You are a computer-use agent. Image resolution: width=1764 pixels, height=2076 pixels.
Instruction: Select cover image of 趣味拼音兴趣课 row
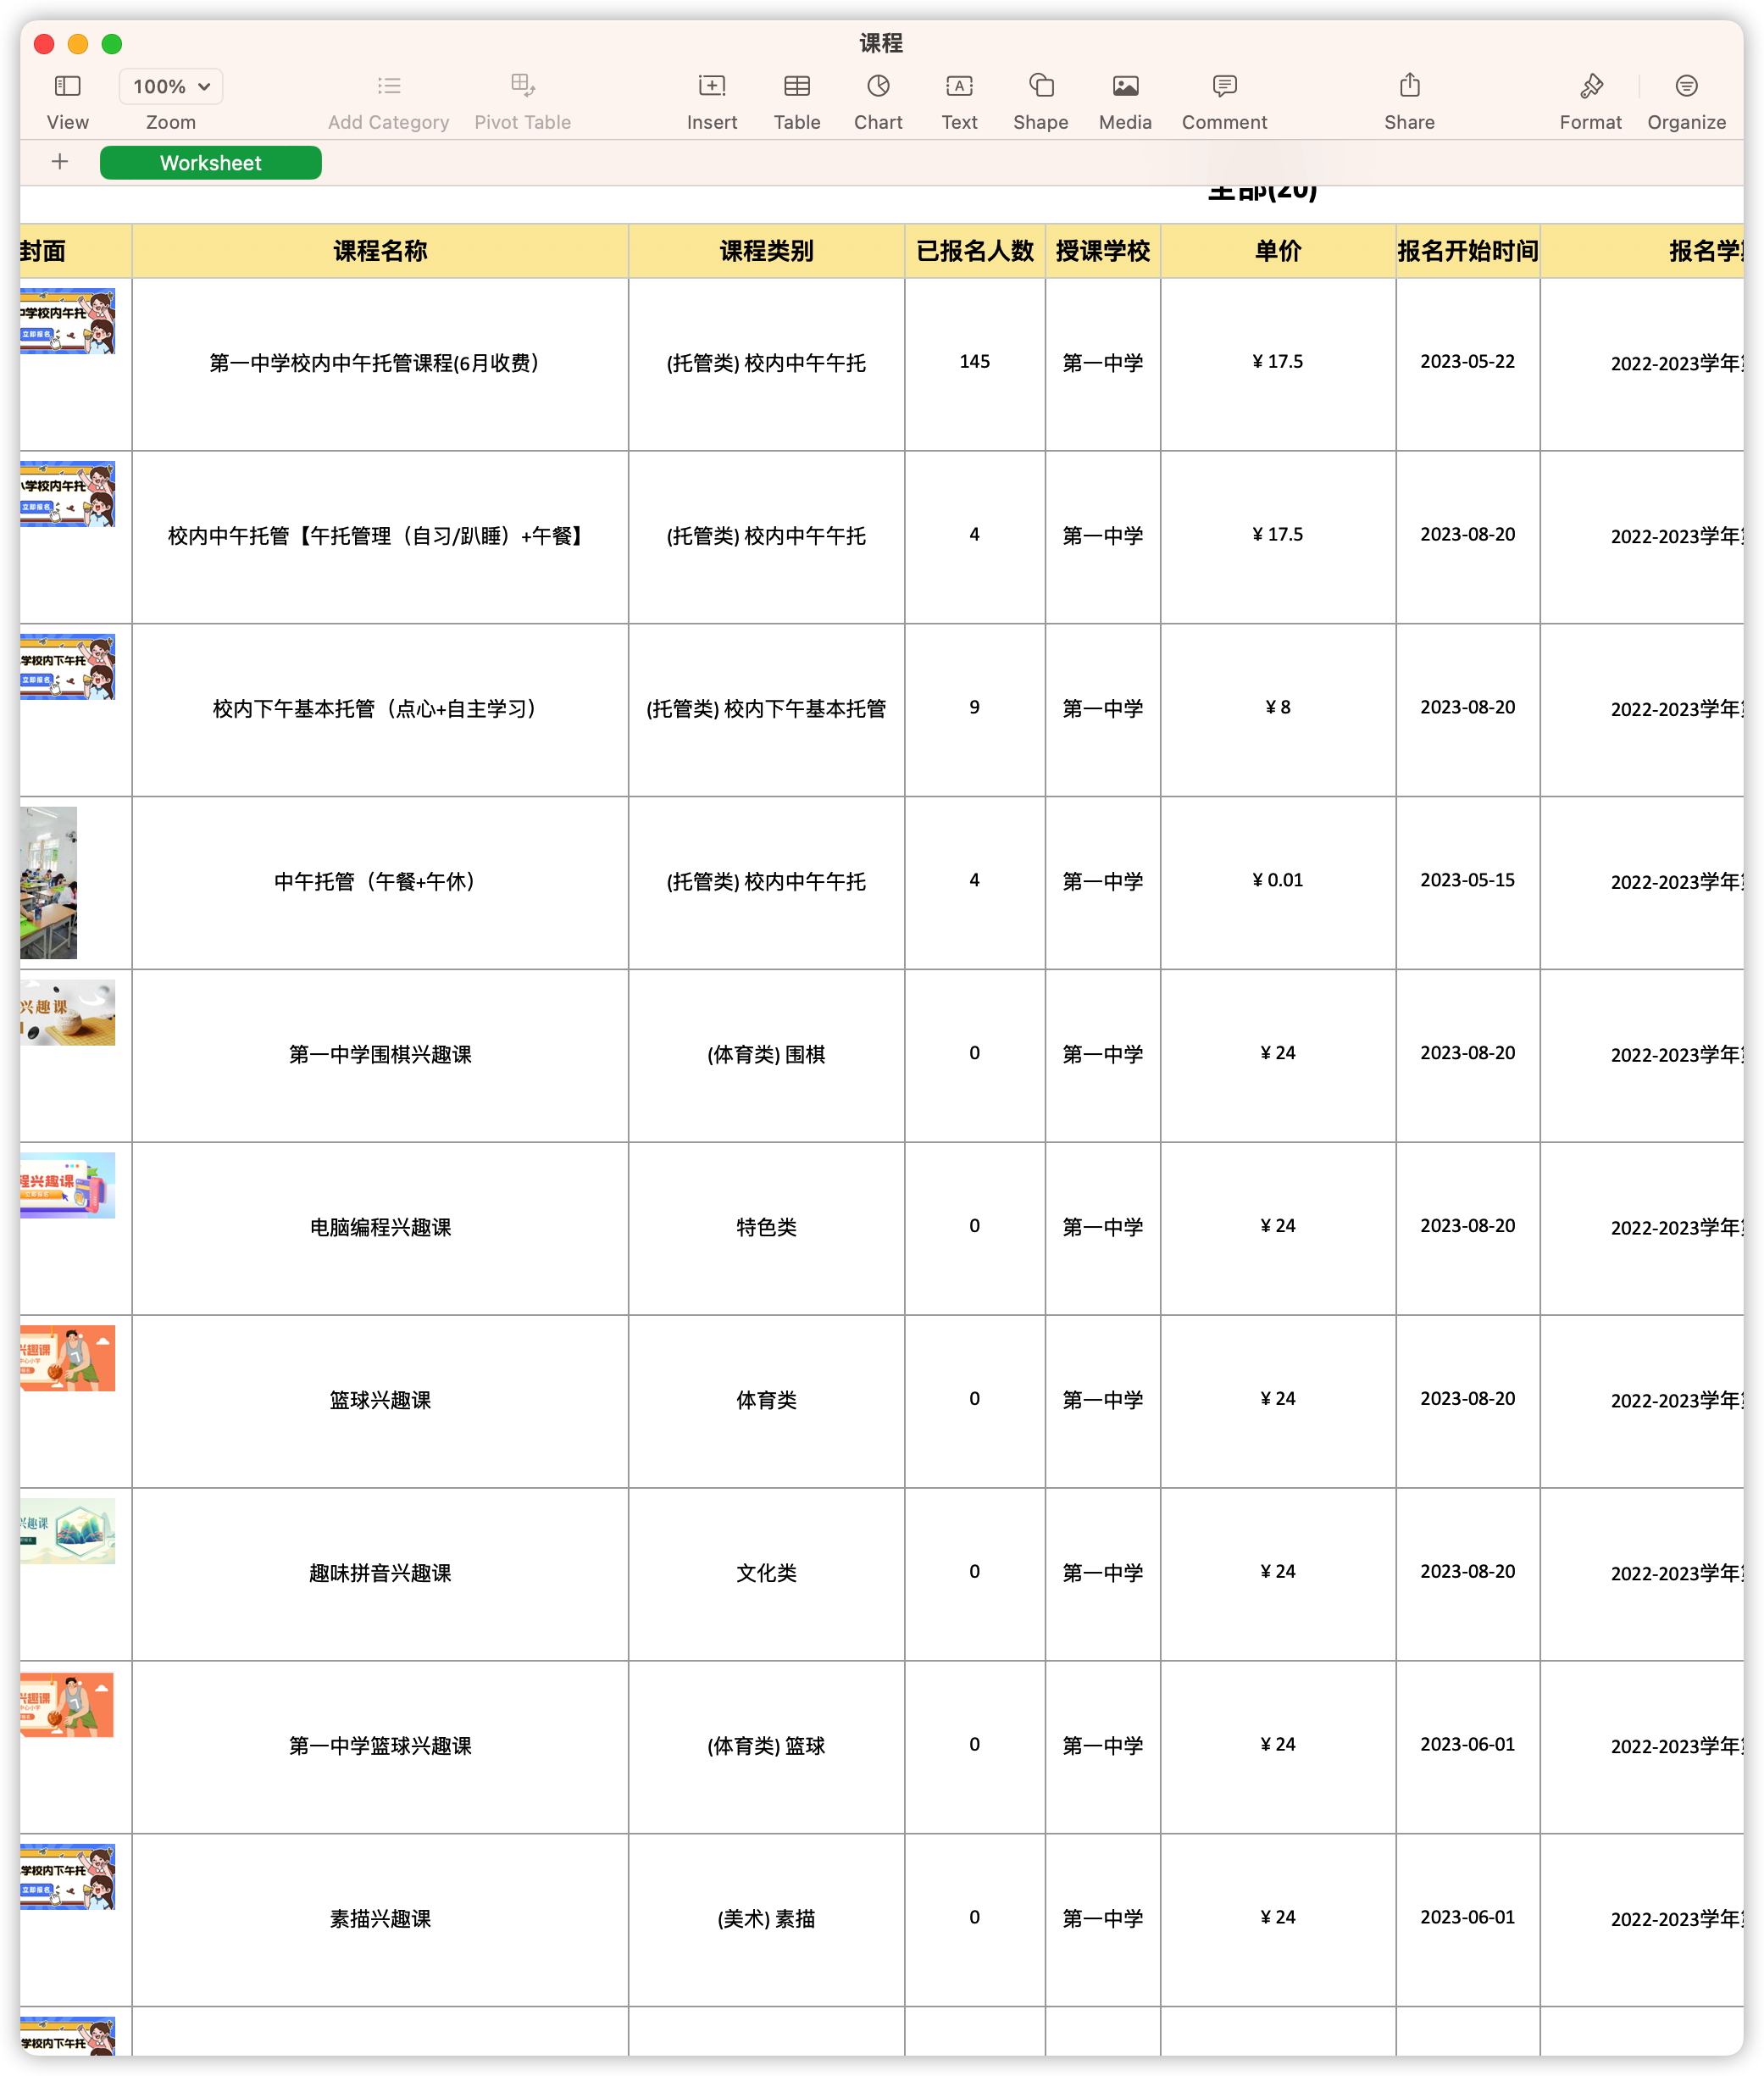tap(67, 1531)
